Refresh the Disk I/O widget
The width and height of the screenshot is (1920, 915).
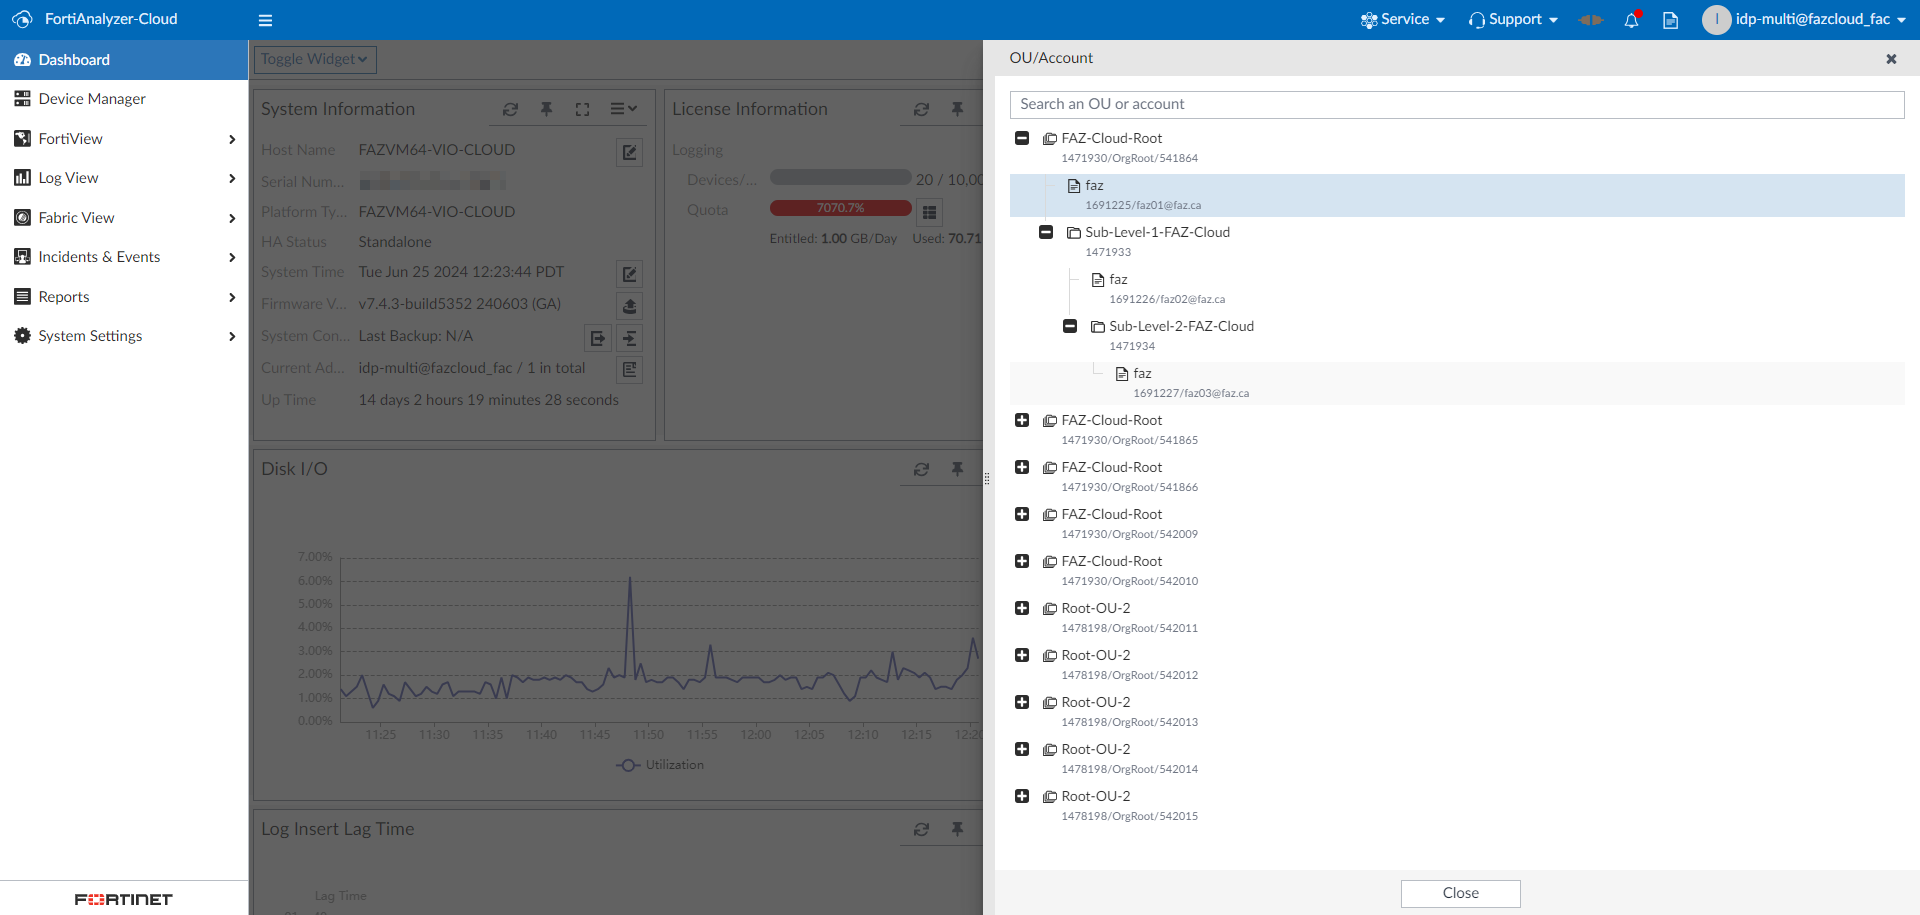tap(921, 469)
